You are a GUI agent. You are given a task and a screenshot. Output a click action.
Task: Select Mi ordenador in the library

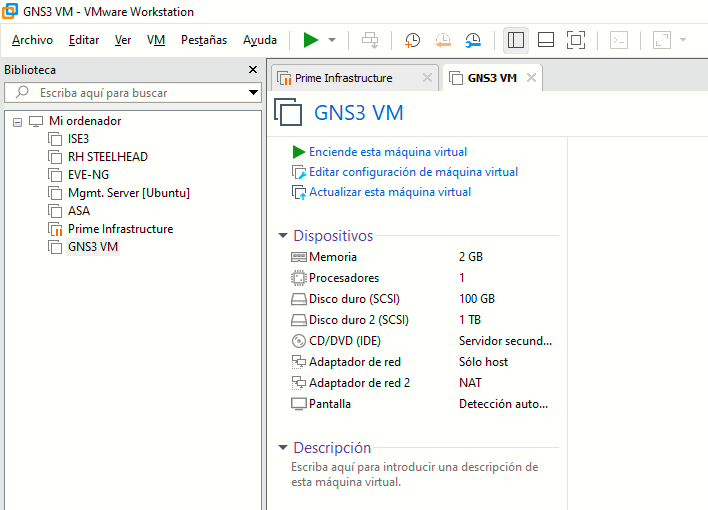click(85, 121)
